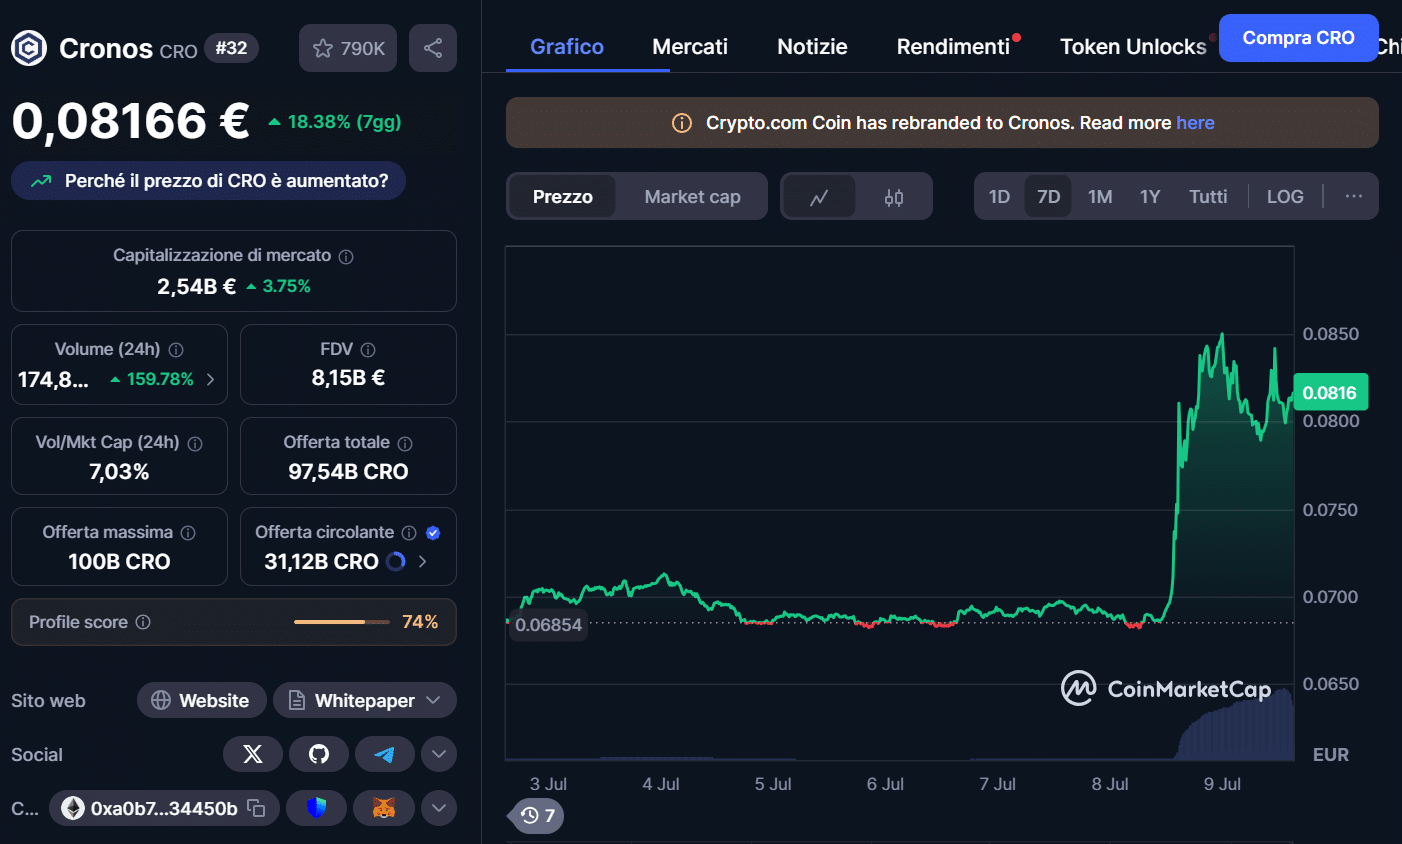1402x844 pixels.
Task: Open info icon next to Capitalizzazione di mercato
Action: [346, 256]
